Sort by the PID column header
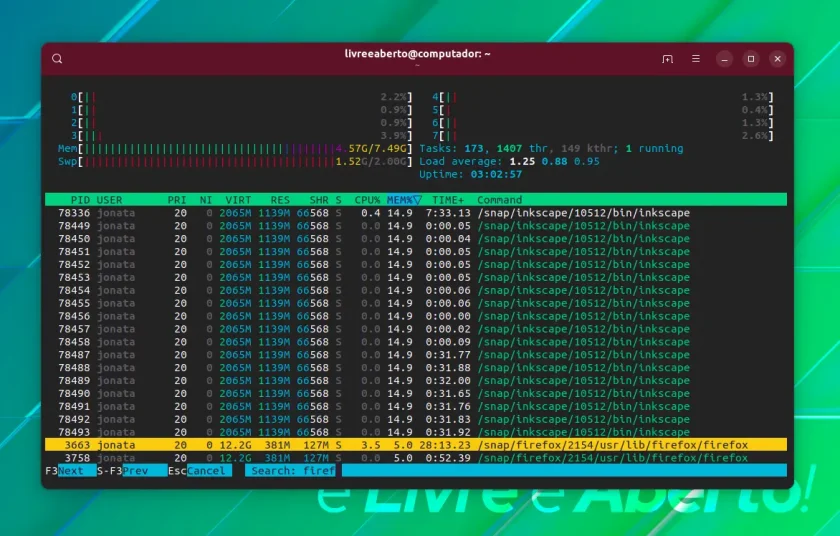The image size is (840, 536). tap(80, 200)
